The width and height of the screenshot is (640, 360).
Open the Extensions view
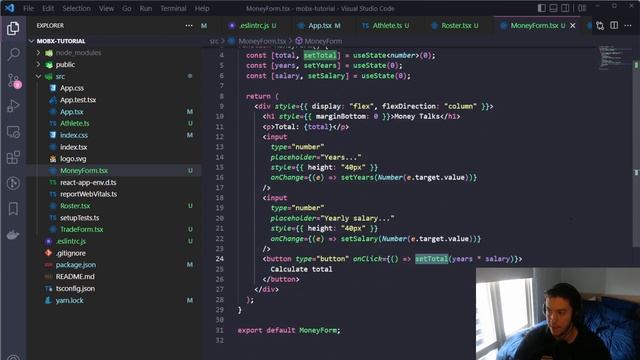[13, 157]
